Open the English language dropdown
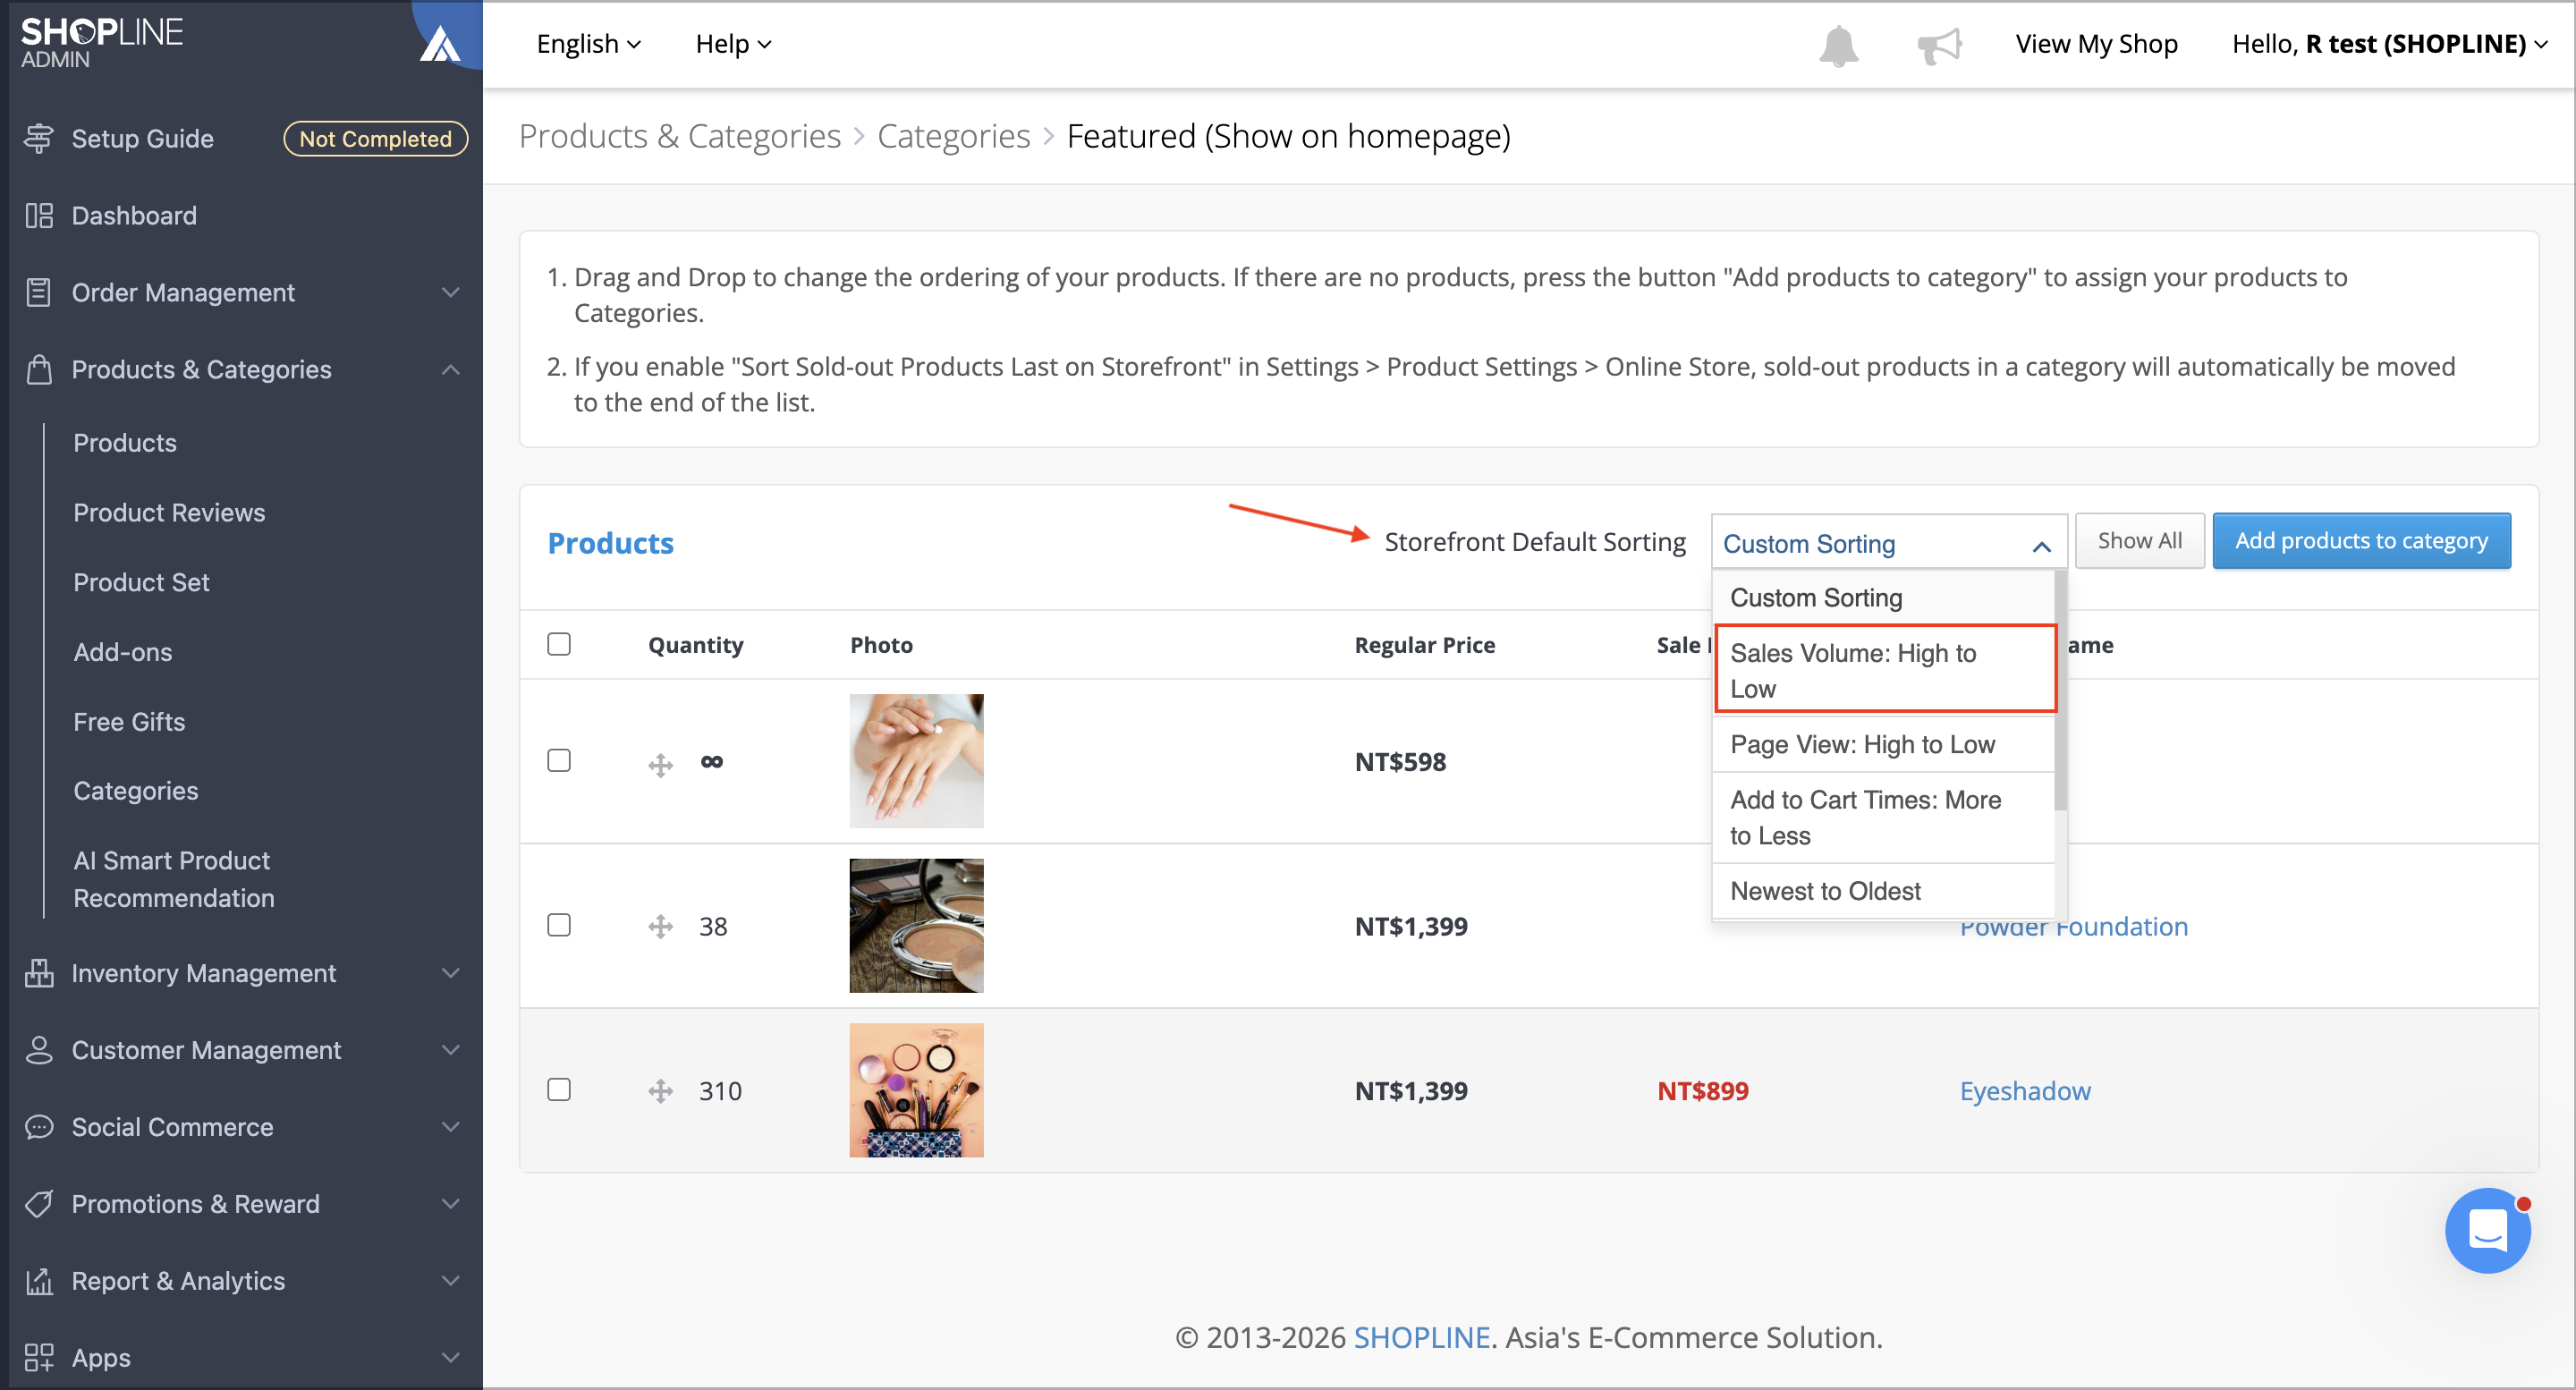Image resolution: width=2576 pixels, height=1390 pixels. [x=588, y=44]
